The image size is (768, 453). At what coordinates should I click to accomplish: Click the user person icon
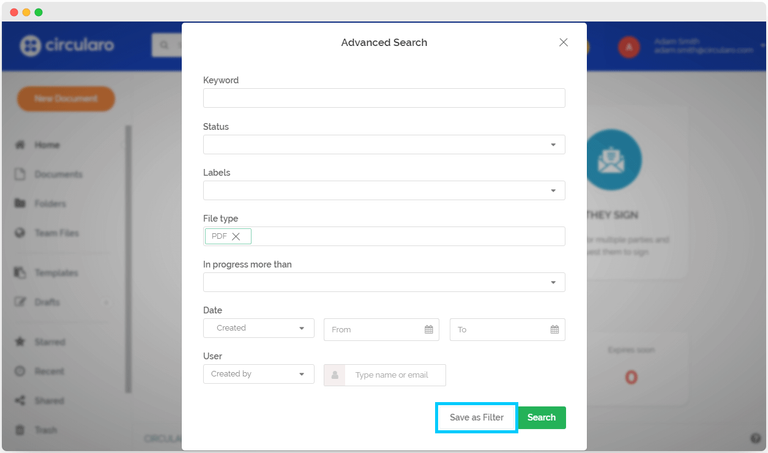click(x=335, y=375)
